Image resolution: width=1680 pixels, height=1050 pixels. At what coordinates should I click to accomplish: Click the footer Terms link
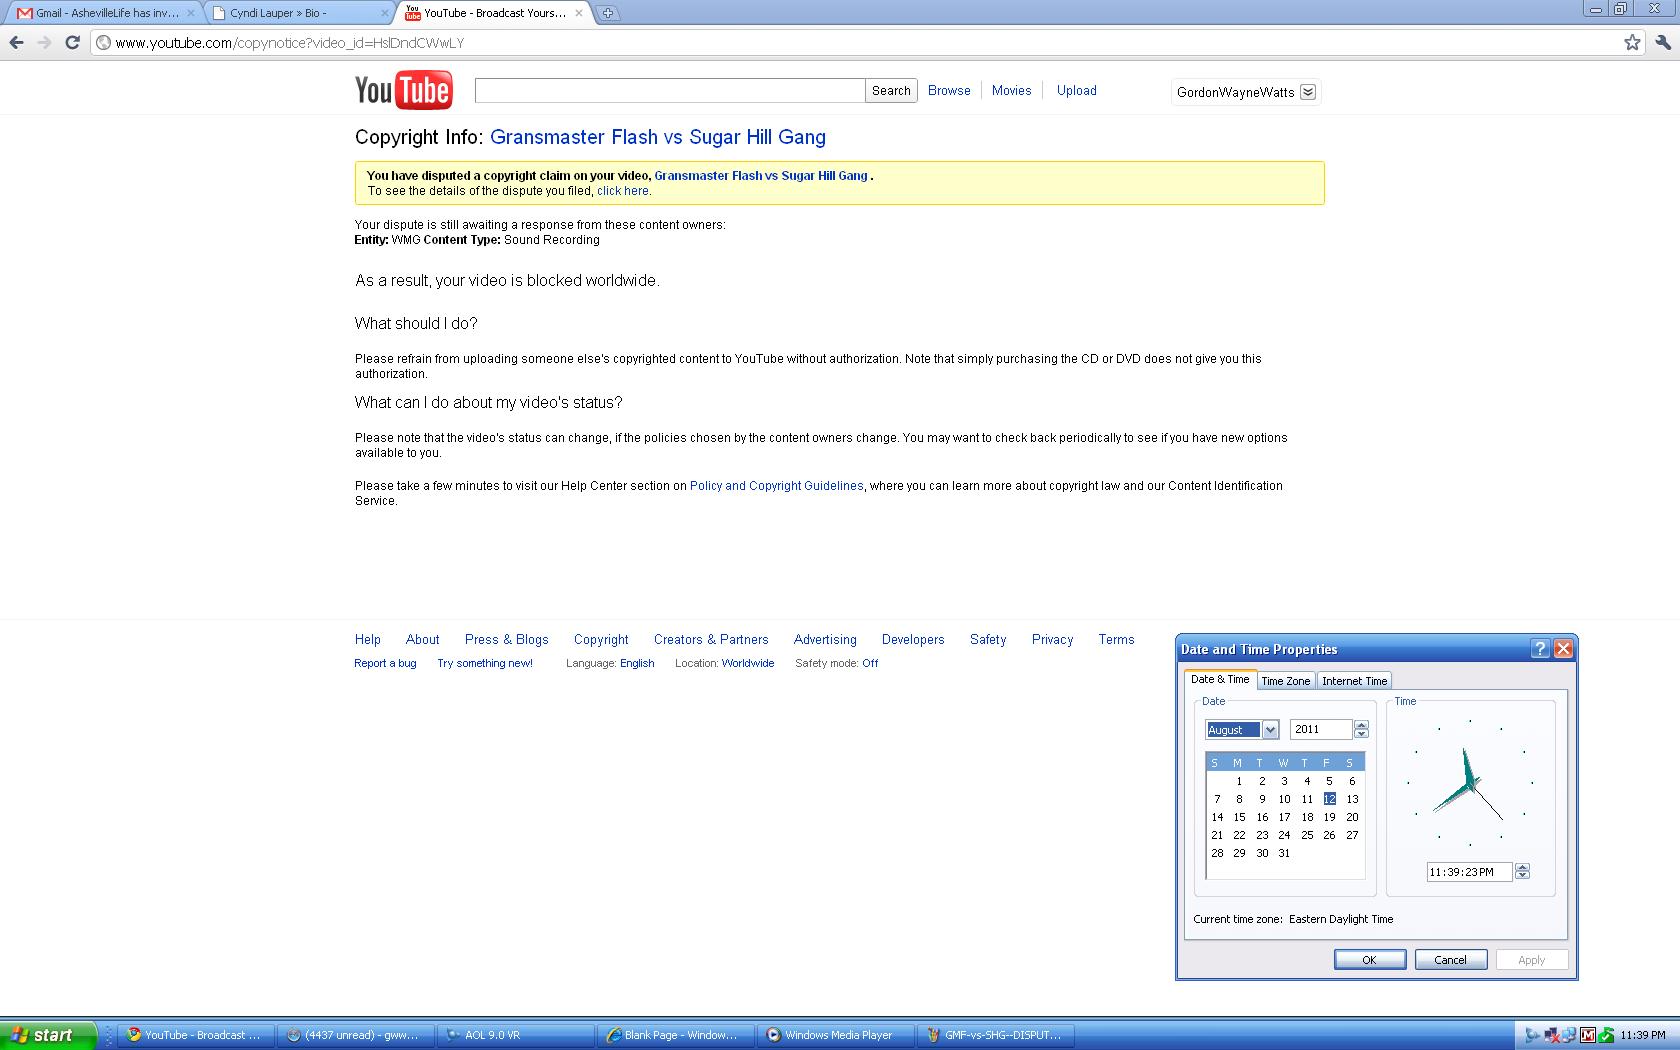click(x=1116, y=640)
